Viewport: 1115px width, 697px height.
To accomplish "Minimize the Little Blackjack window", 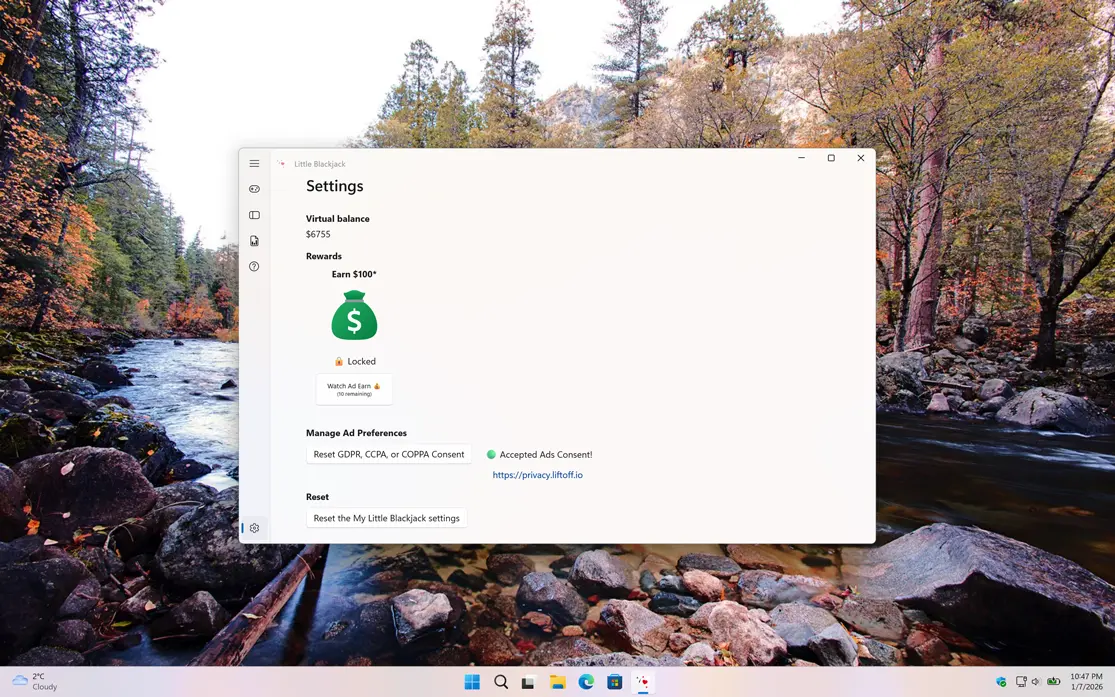I will click(801, 158).
